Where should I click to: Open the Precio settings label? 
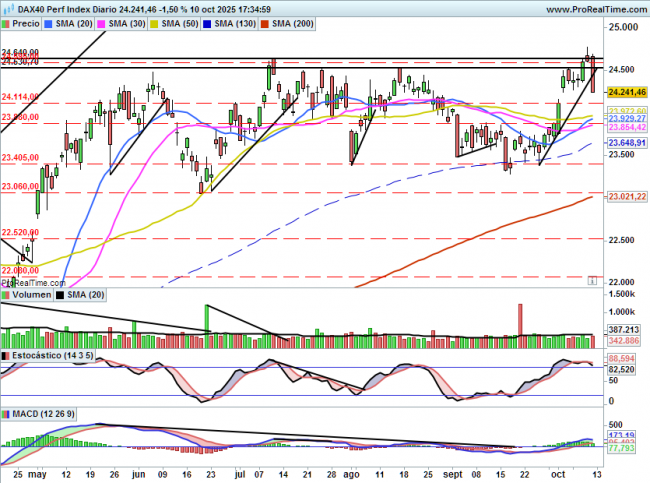coord(27,20)
